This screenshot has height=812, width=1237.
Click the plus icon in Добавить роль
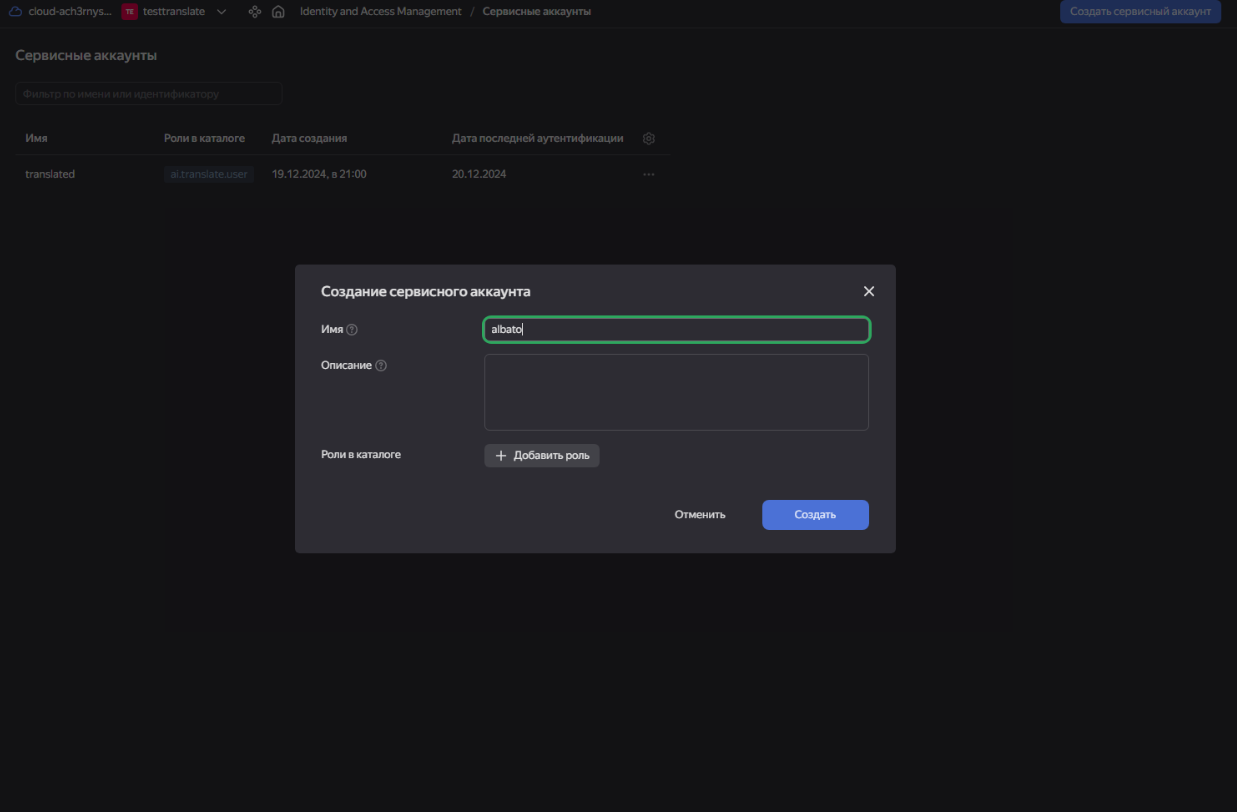501,456
